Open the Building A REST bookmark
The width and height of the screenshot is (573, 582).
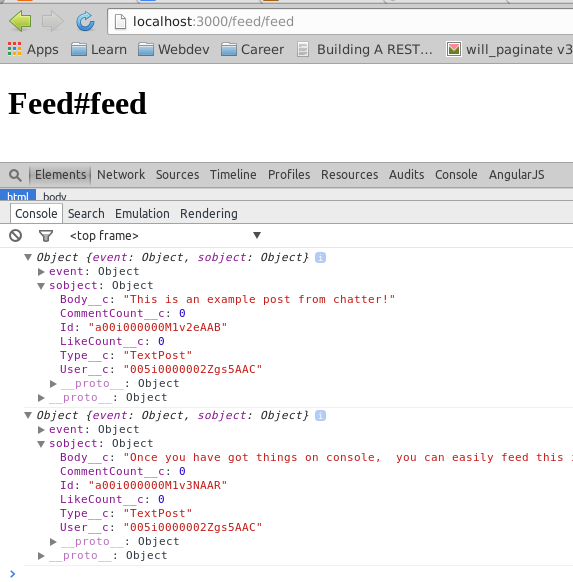point(365,49)
